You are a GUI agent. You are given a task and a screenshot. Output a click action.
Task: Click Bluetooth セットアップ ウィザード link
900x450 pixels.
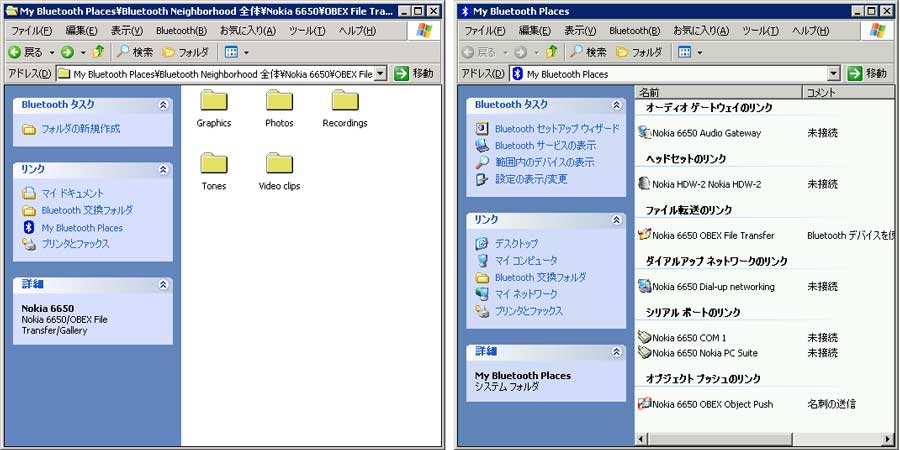click(x=556, y=129)
